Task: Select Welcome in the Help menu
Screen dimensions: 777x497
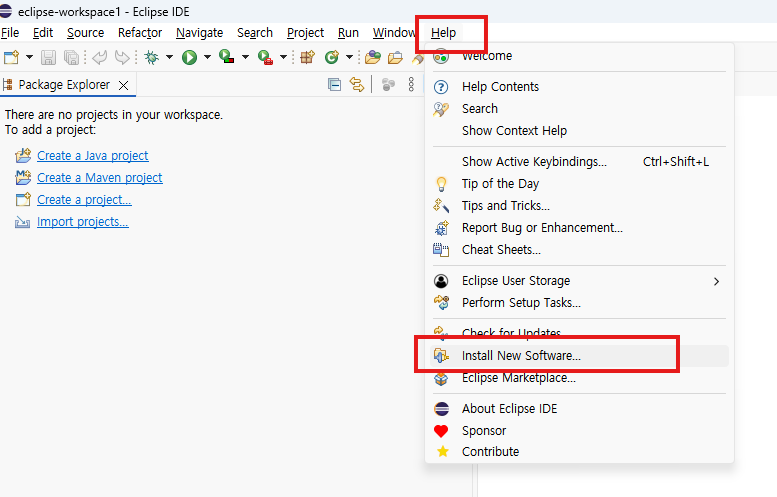Action: pyautogui.click(x=579, y=56)
